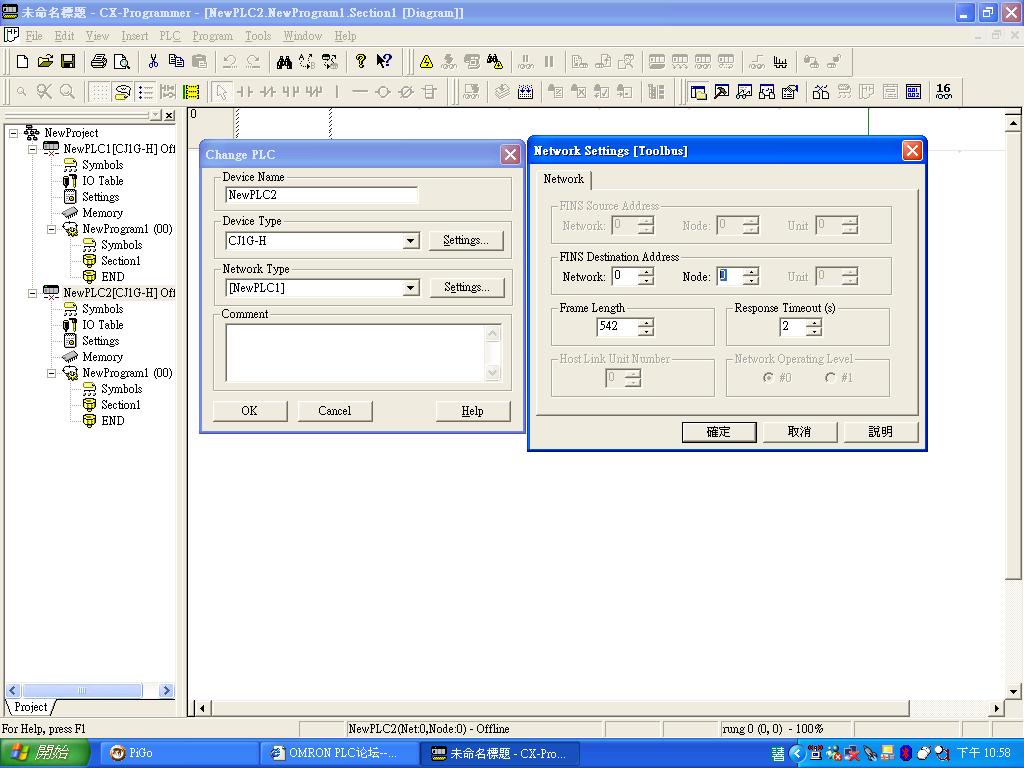Click the Copy toolbar icon
Image resolution: width=1024 pixels, height=768 pixels.
click(x=176, y=61)
